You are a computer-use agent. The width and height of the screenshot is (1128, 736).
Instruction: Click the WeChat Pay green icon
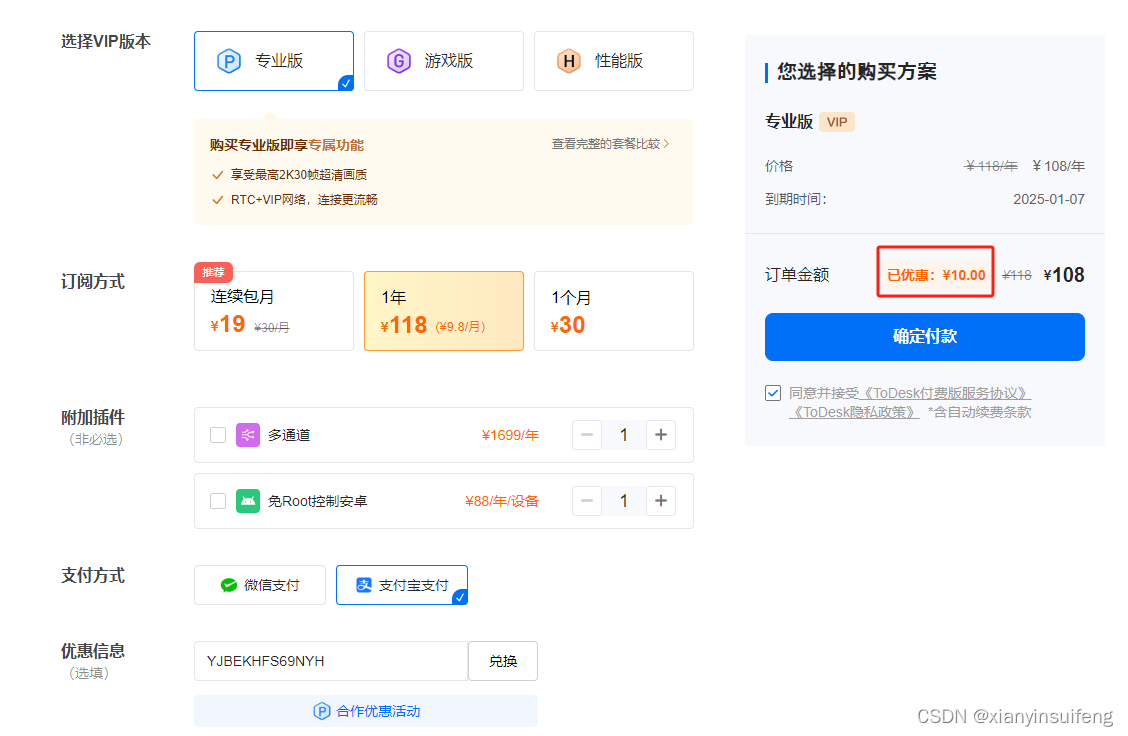[x=229, y=585]
